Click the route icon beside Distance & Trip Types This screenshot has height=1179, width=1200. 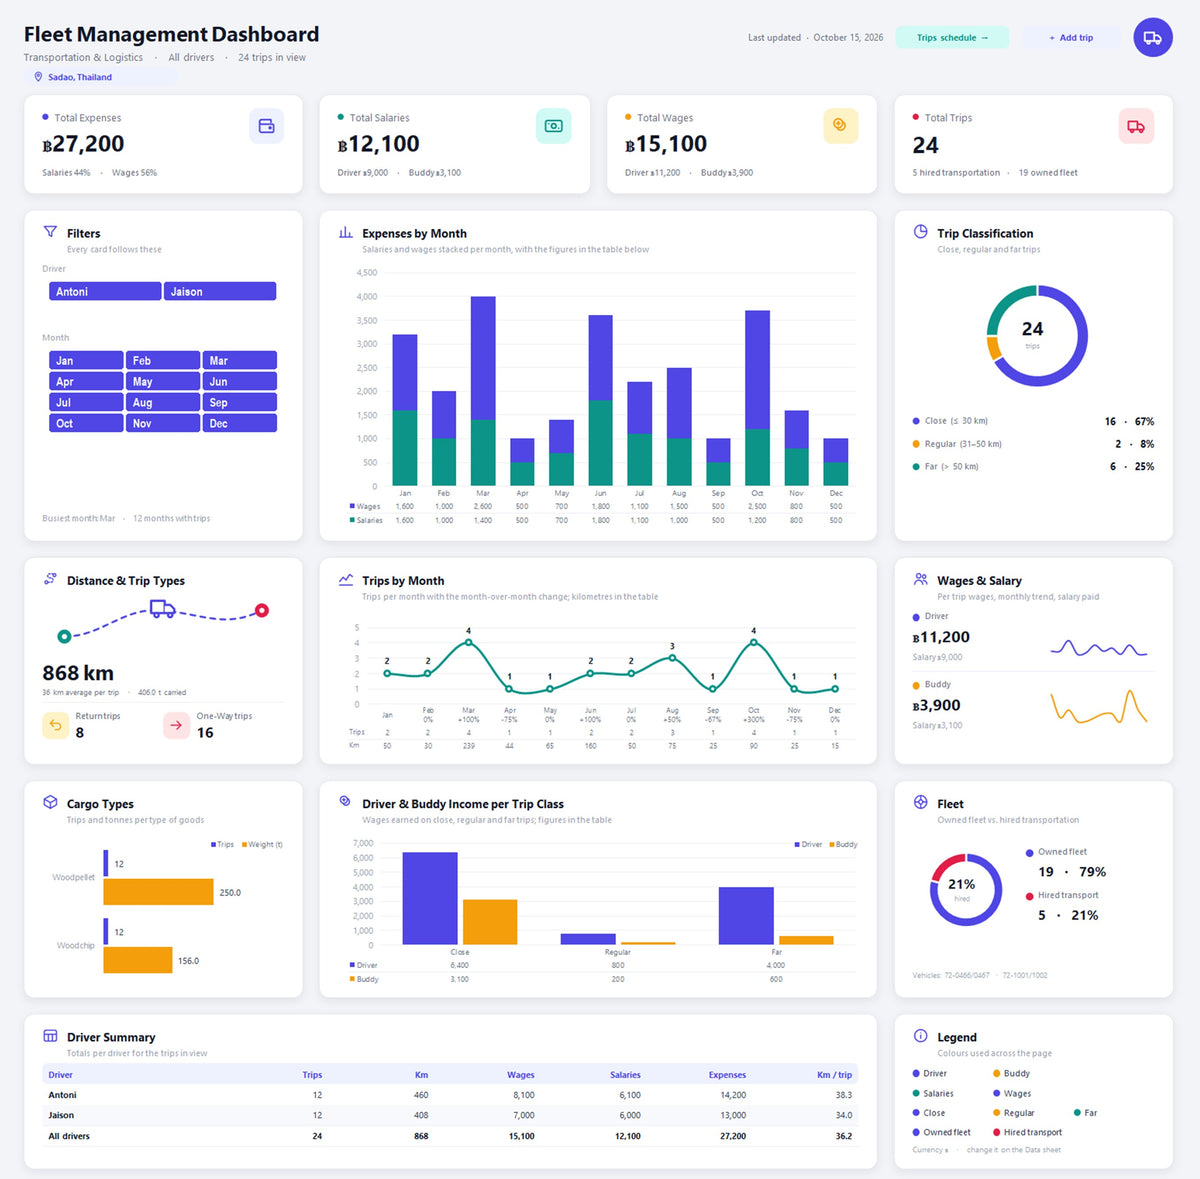[50, 579]
